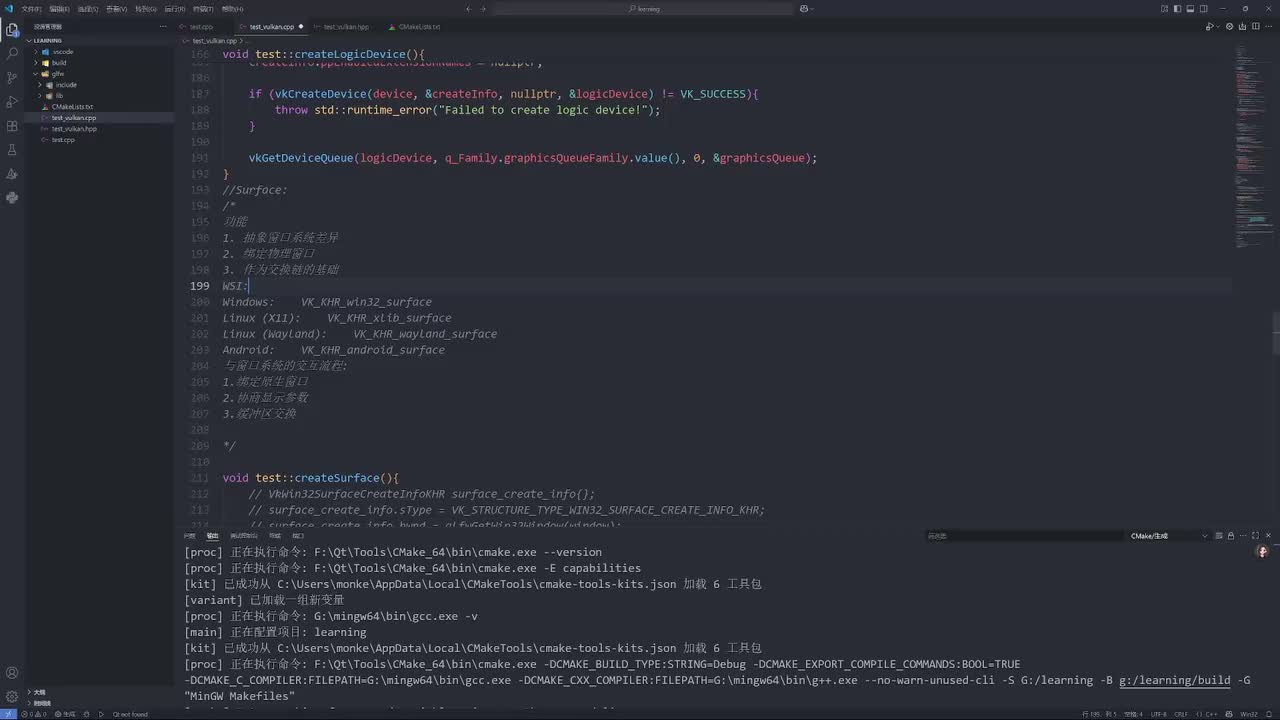Open the editor More Actions ellipsis menu
The height and width of the screenshot is (720, 1280).
pos(1268,26)
